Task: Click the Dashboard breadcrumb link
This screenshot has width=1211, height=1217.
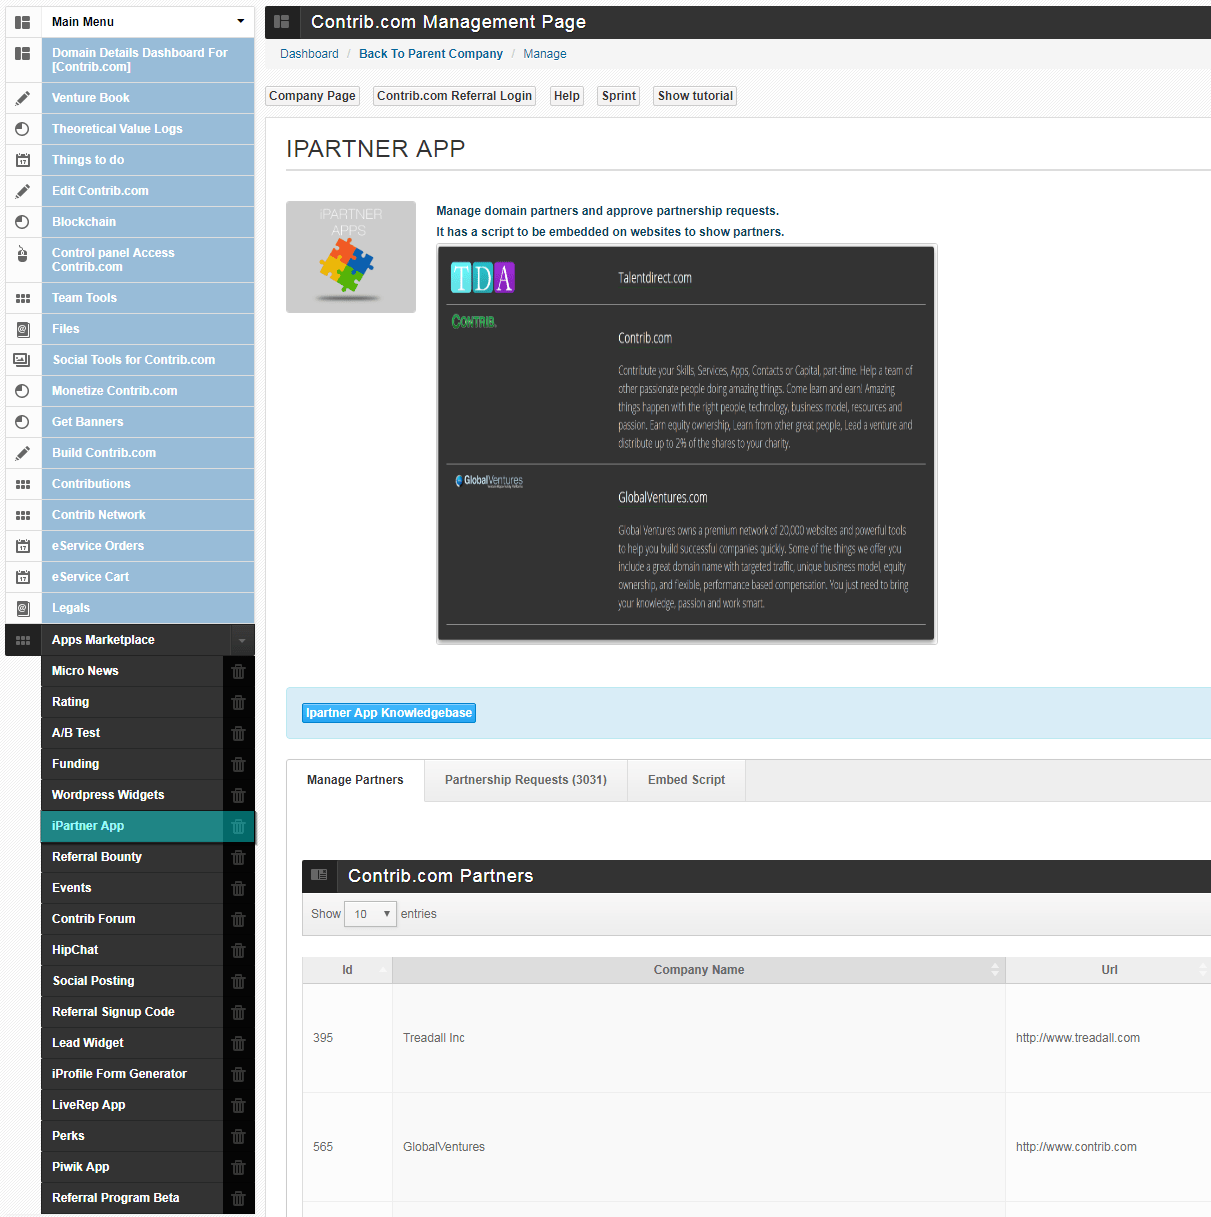Action: point(309,54)
